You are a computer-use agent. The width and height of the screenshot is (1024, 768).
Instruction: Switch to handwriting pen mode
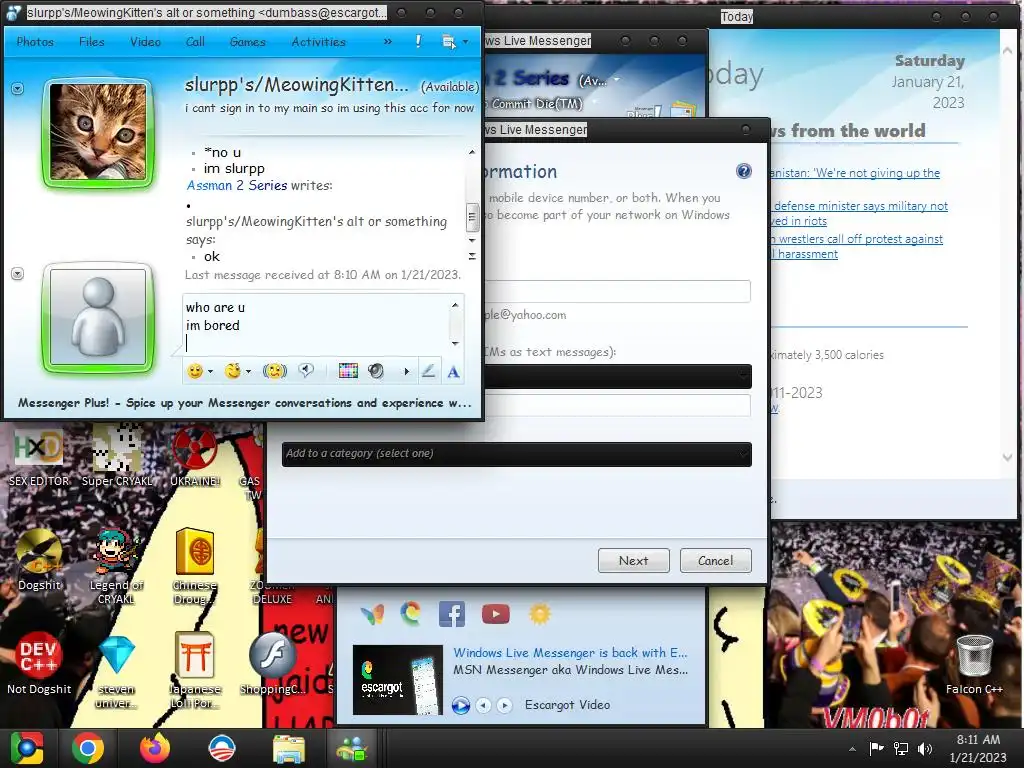tap(428, 371)
